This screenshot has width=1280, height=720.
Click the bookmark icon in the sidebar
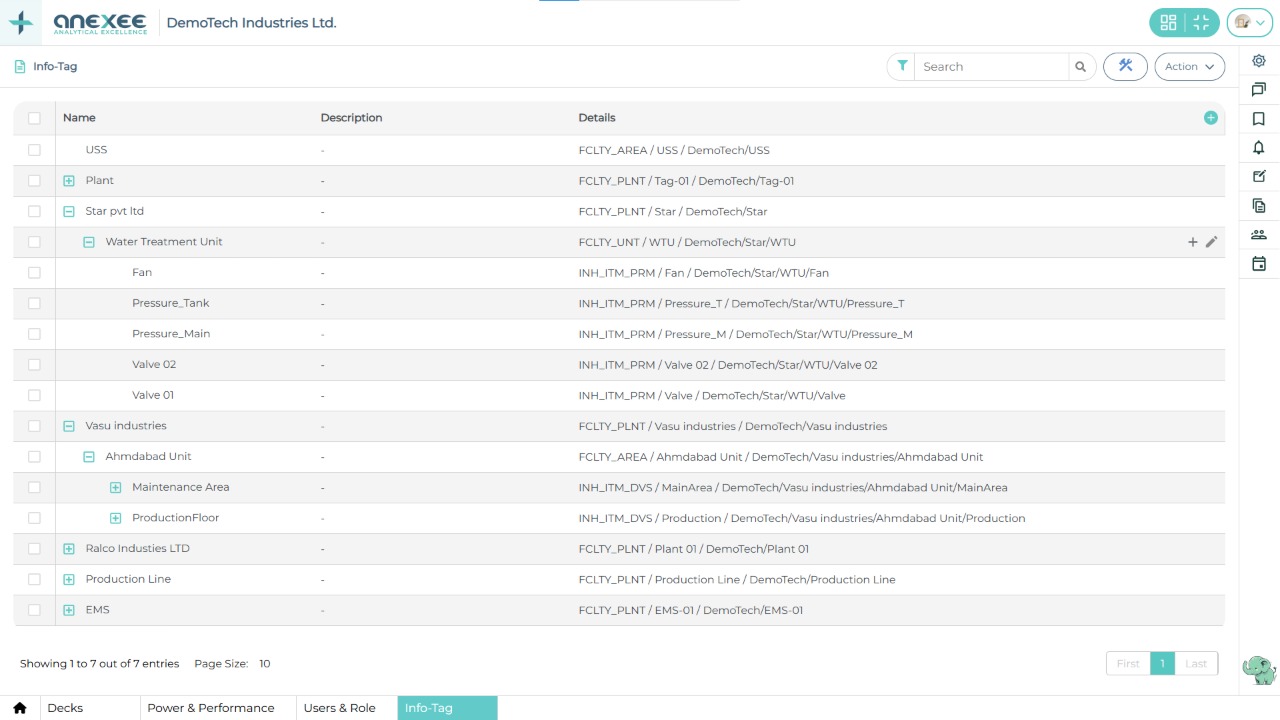point(1259,118)
